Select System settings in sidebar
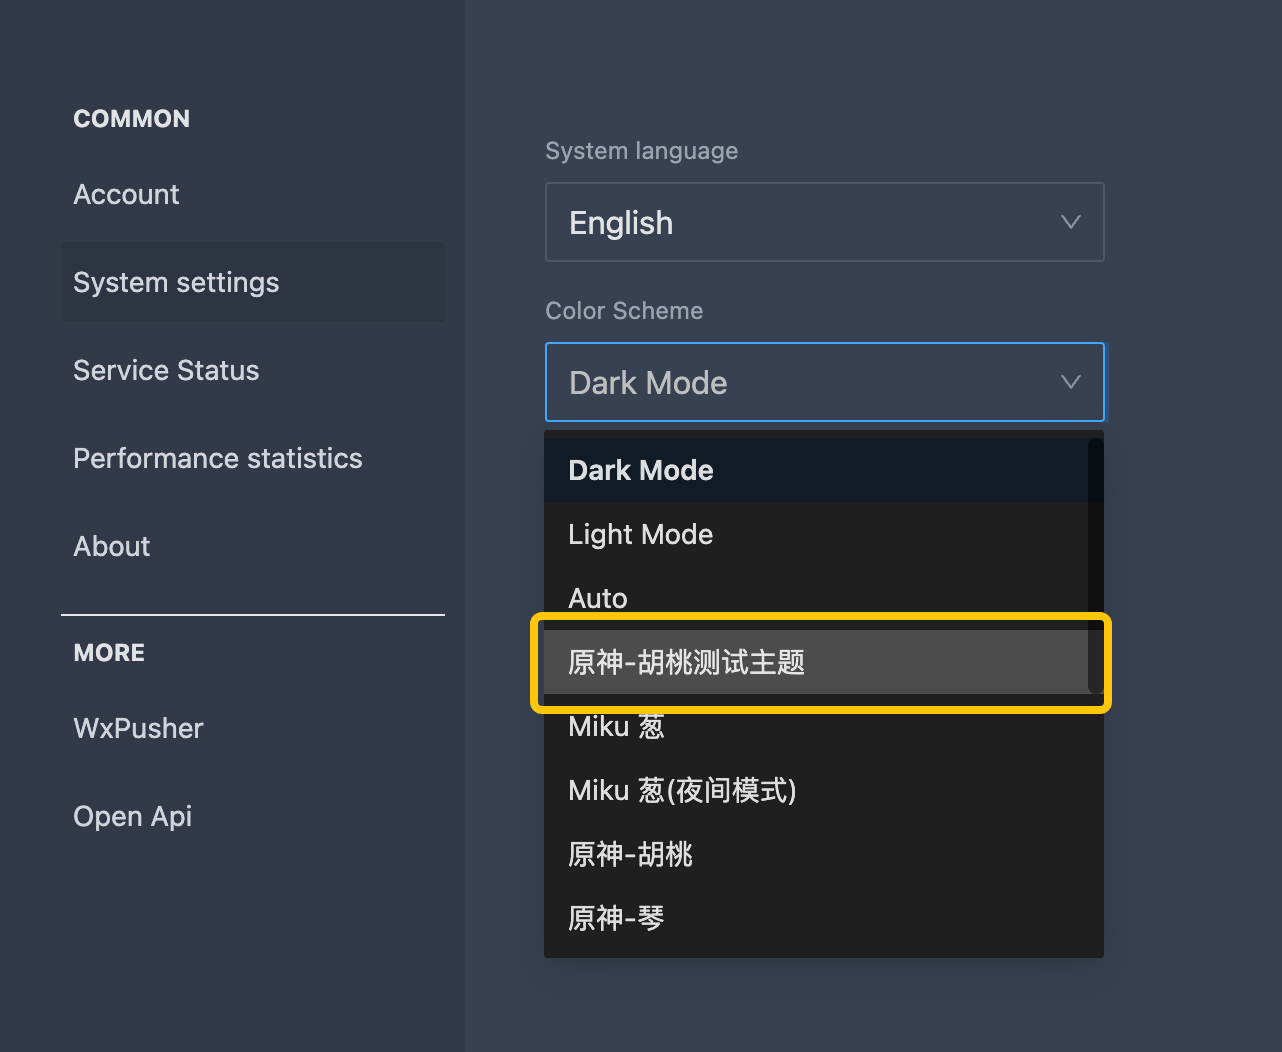This screenshot has height=1052, width=1282. coord(176,282)
